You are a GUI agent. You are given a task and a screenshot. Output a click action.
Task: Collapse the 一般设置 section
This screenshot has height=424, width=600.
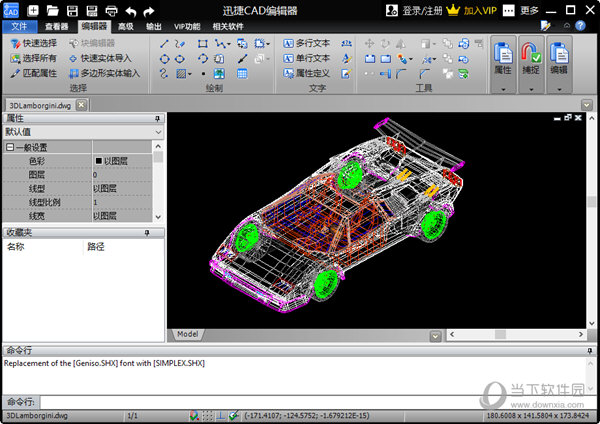pyautogui.click(x=10, y=147)
